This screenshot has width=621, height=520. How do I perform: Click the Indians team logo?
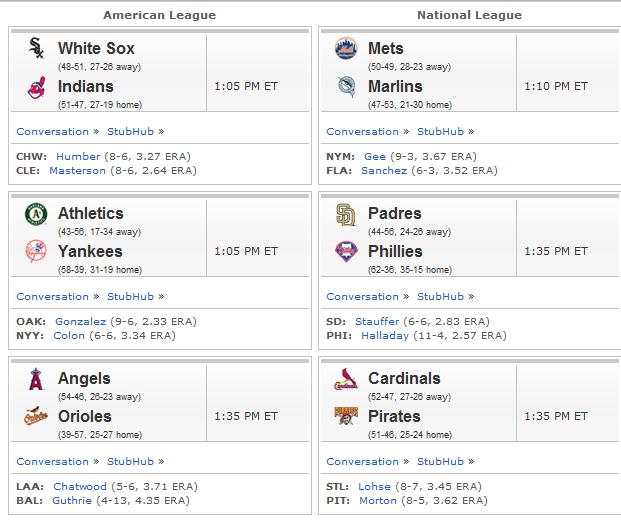click(36, 88)
